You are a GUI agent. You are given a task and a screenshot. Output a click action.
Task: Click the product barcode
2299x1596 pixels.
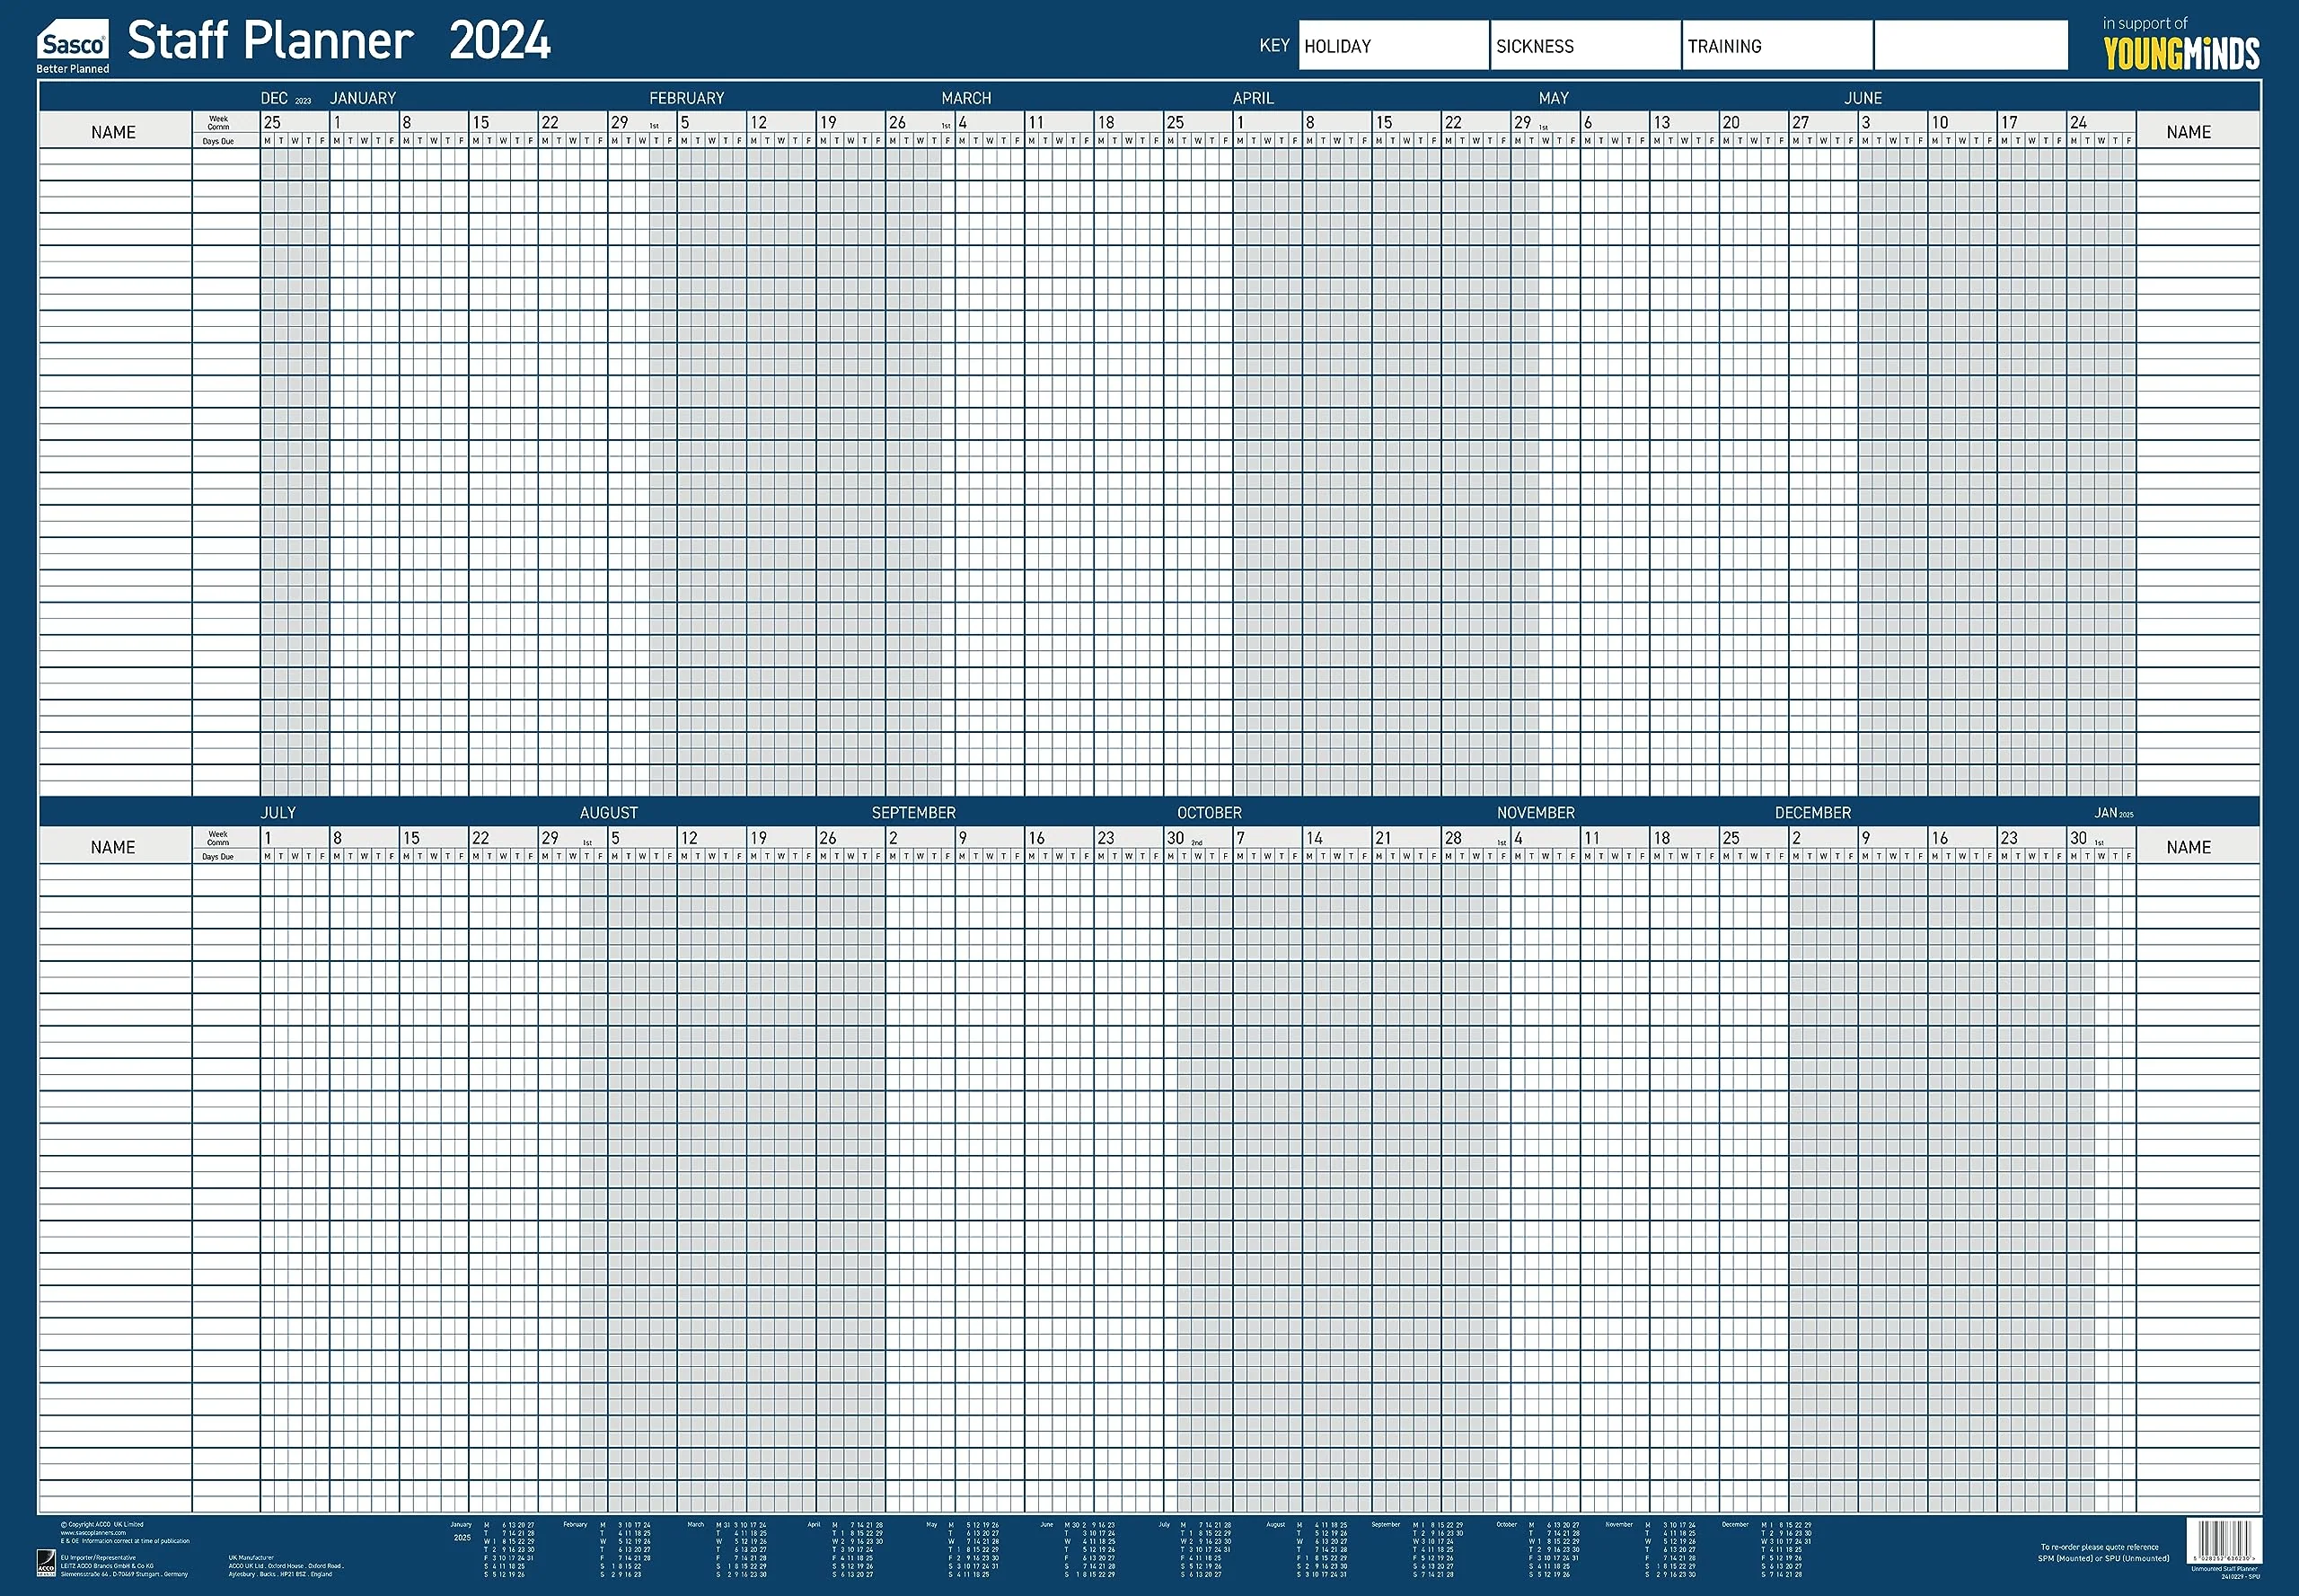[2224, 1541]
